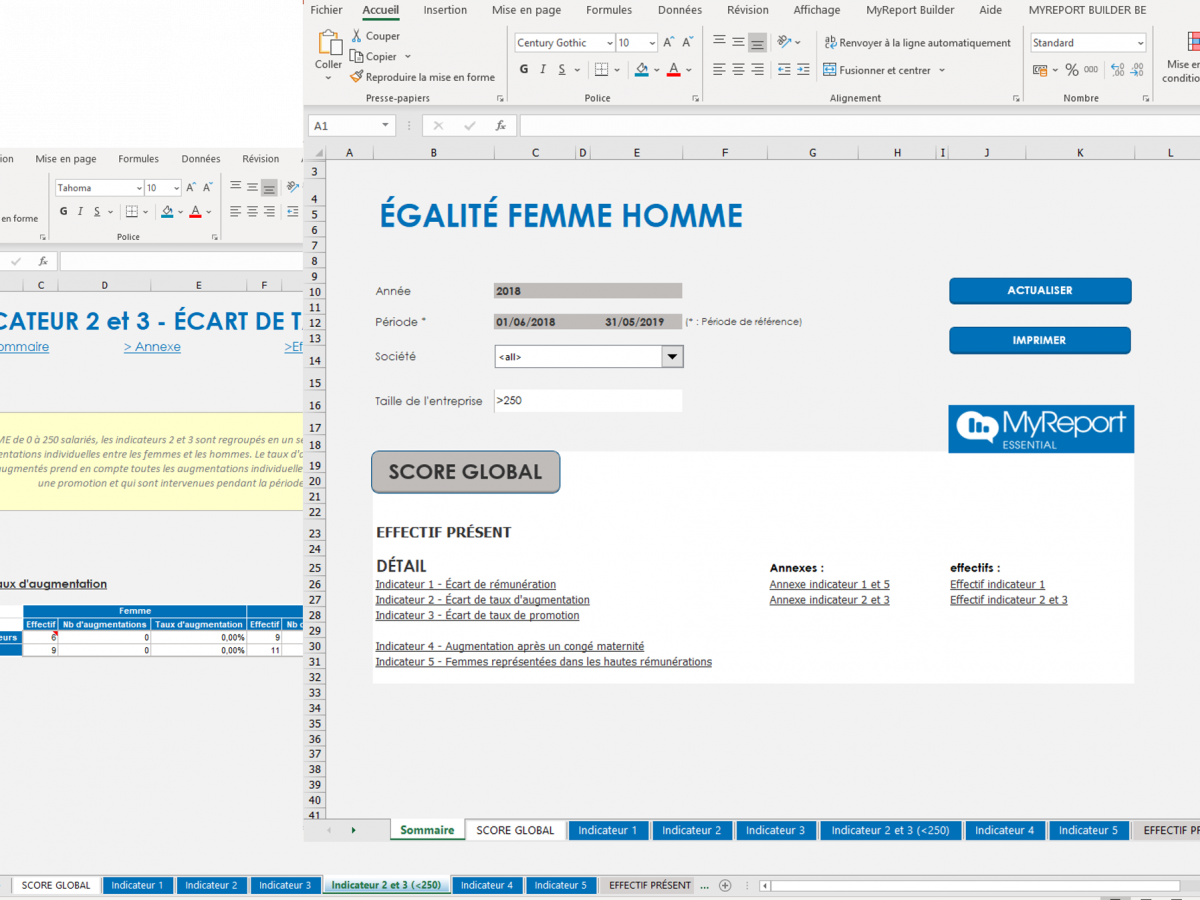Click the borders icon in front window
Viewport: 1200px width, 900px height.
click(x=601, y=70)
